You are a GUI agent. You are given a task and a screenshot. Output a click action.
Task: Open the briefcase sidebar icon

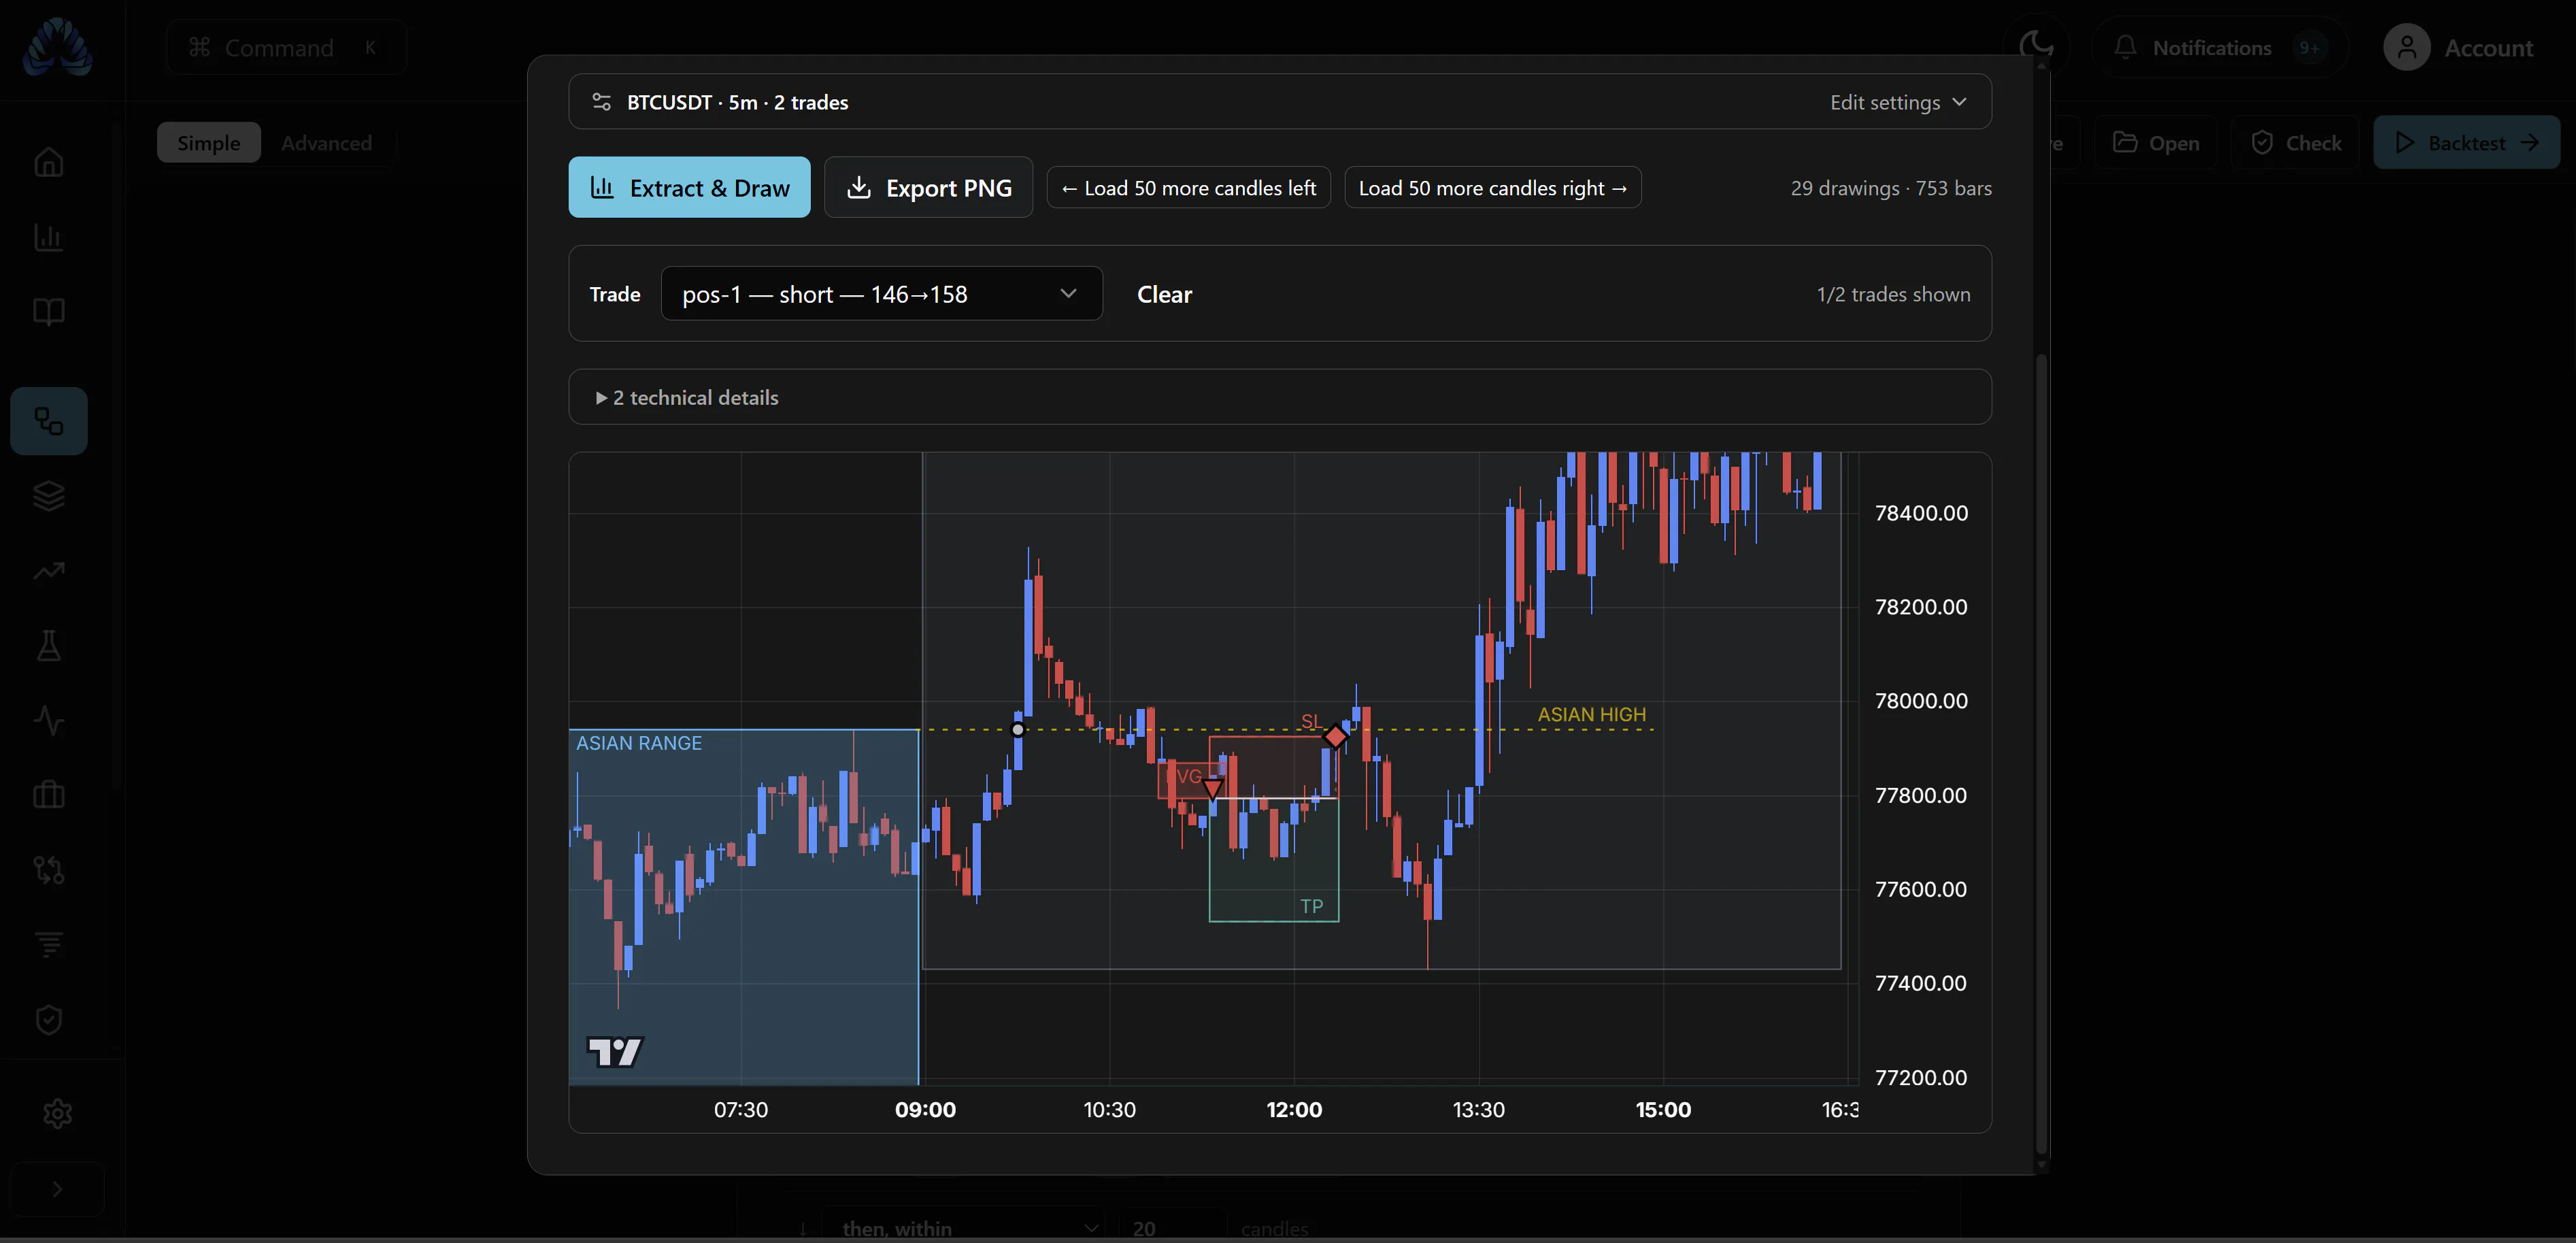point(49,795)
